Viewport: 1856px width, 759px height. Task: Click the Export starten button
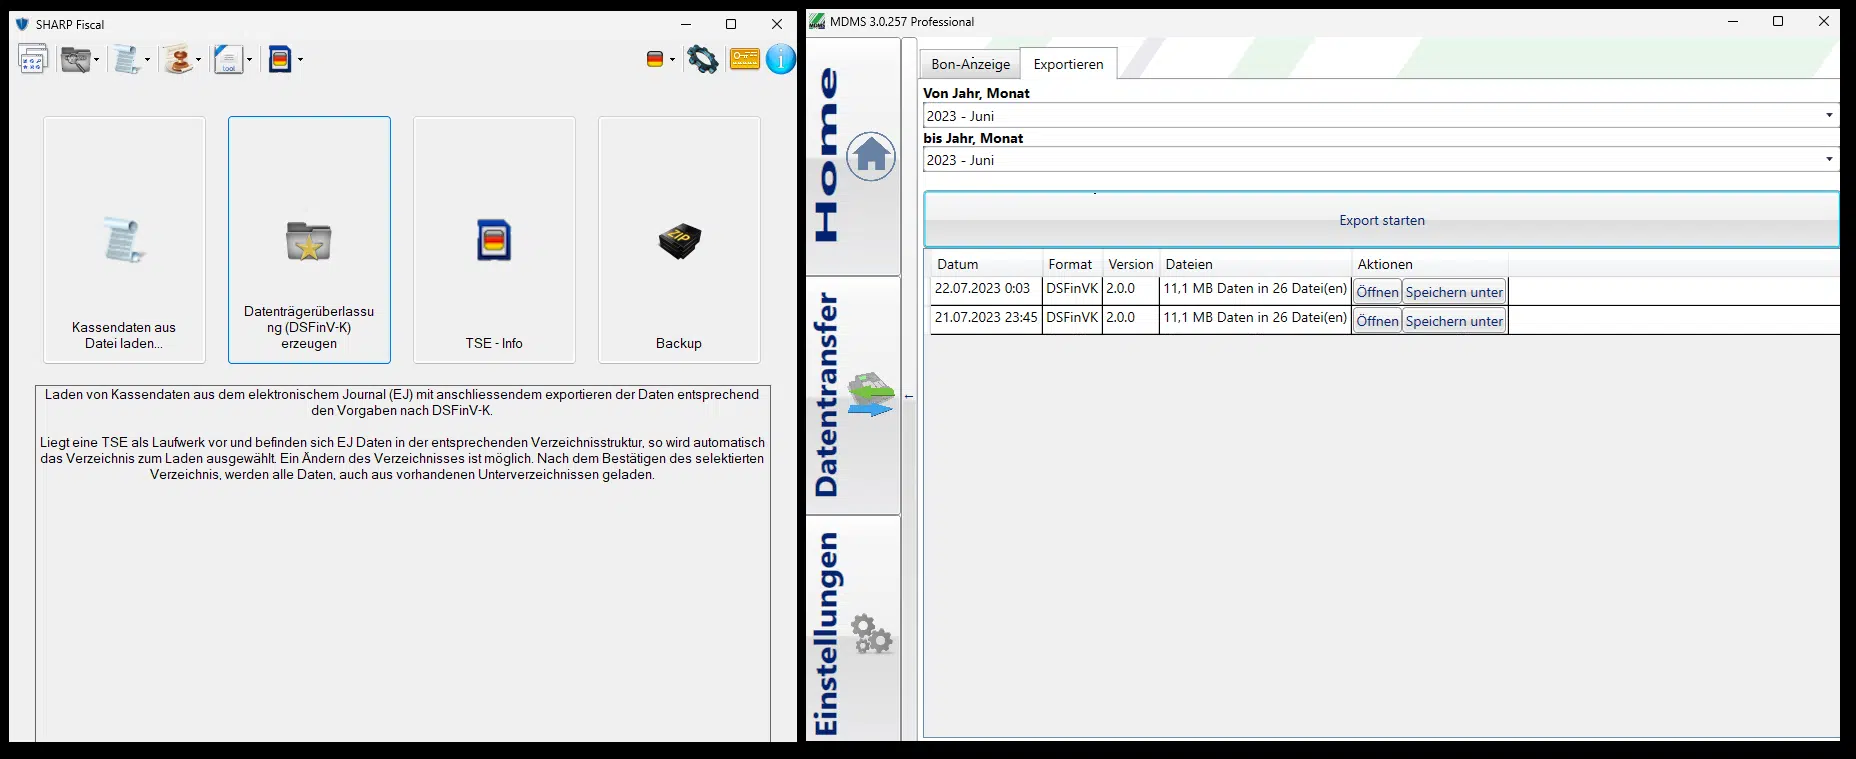(1381, 220)
